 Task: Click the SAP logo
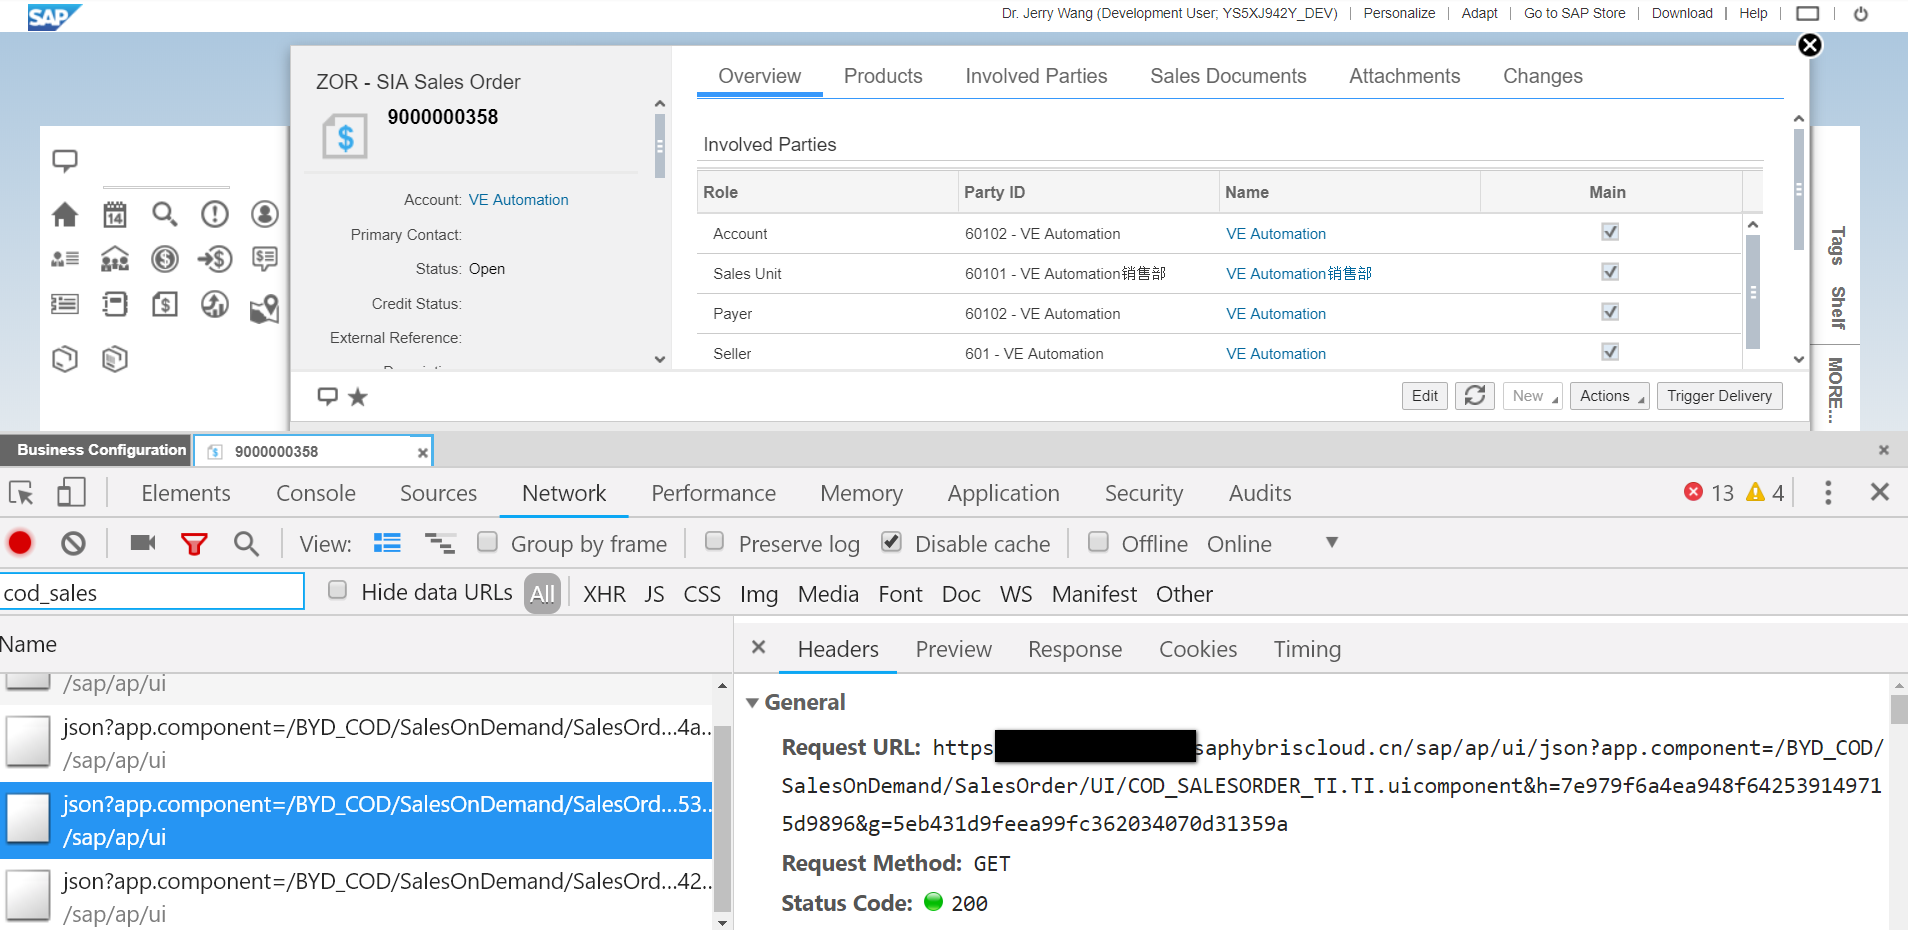(54, 16)
